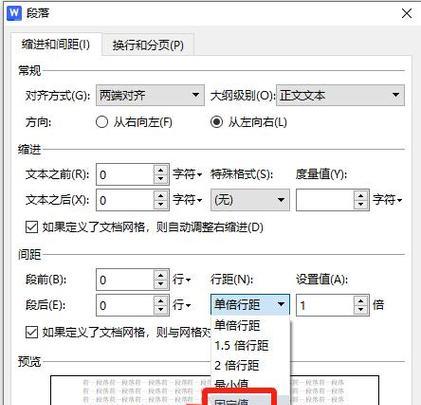Image resolution: width=421 pixels, height=405 pixels.
Task: Switch to 缩进和间距(I) tab
Action: point(56,45)
